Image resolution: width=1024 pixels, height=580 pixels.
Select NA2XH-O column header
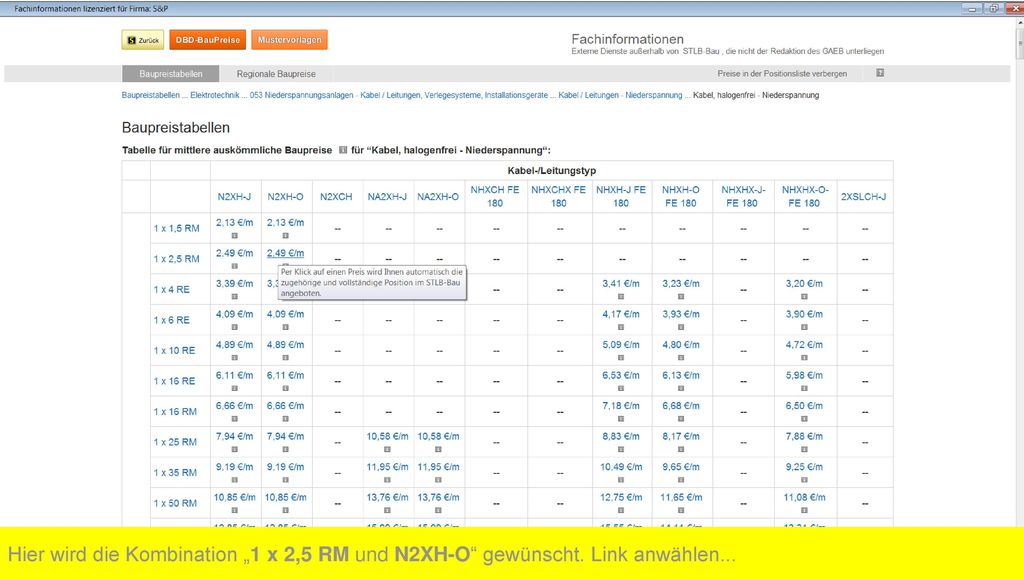tap(438, 197)
